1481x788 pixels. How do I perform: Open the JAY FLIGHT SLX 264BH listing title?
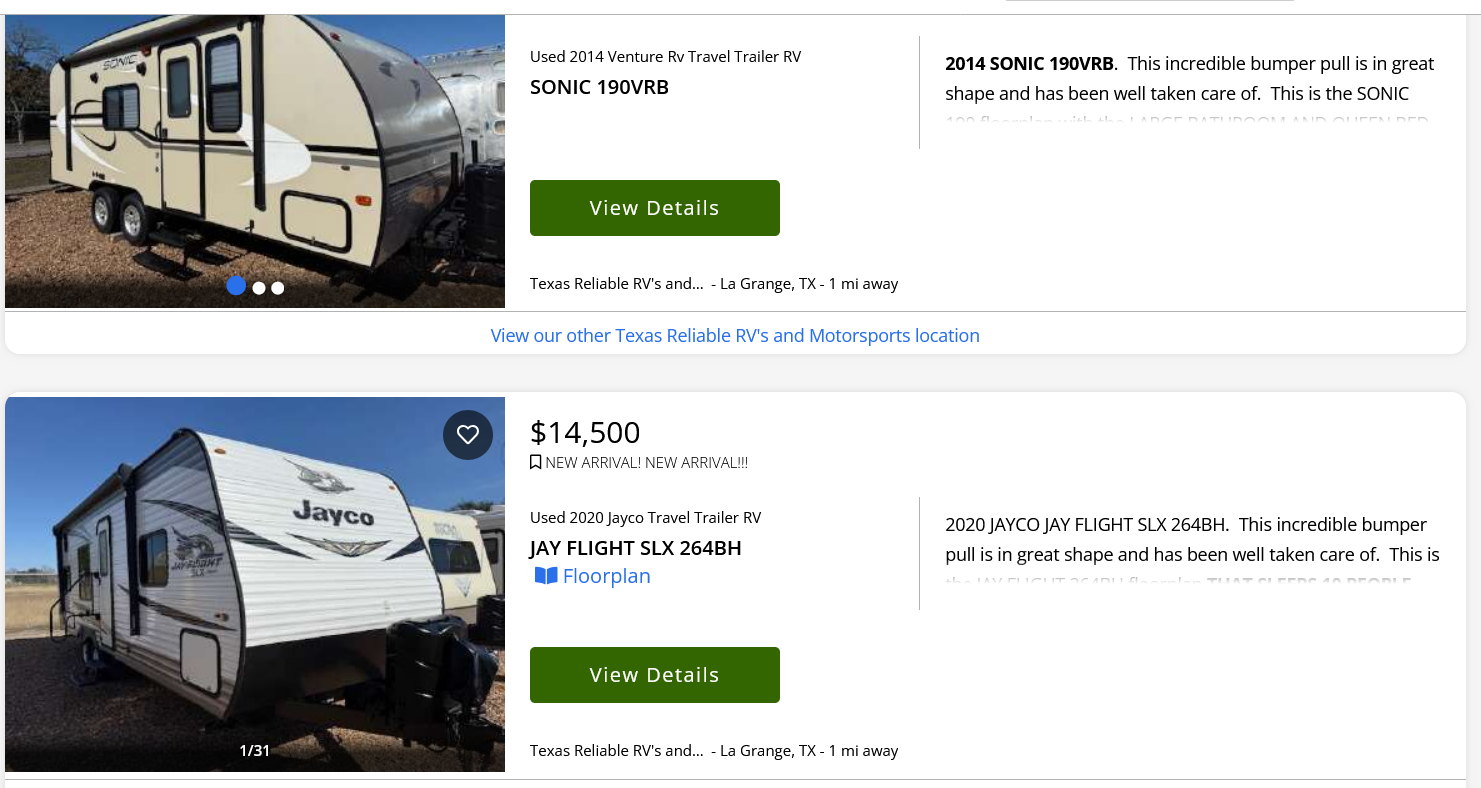635,548
